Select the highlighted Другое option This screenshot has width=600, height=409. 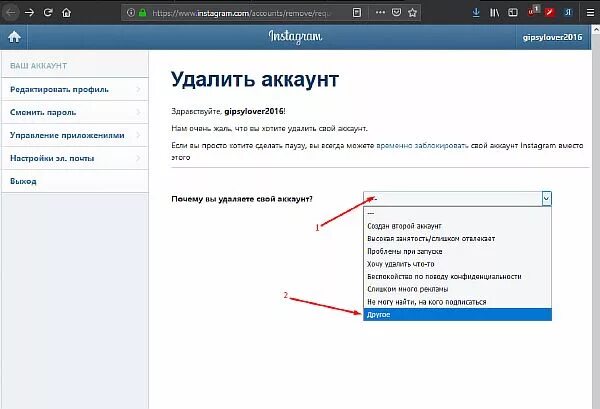click(x=457, y=314)
